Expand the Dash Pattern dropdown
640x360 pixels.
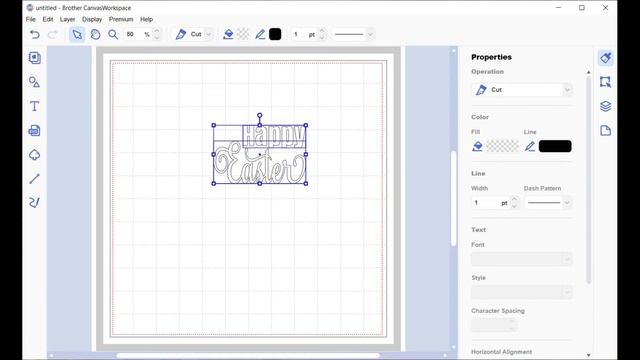tap(567, 202)
